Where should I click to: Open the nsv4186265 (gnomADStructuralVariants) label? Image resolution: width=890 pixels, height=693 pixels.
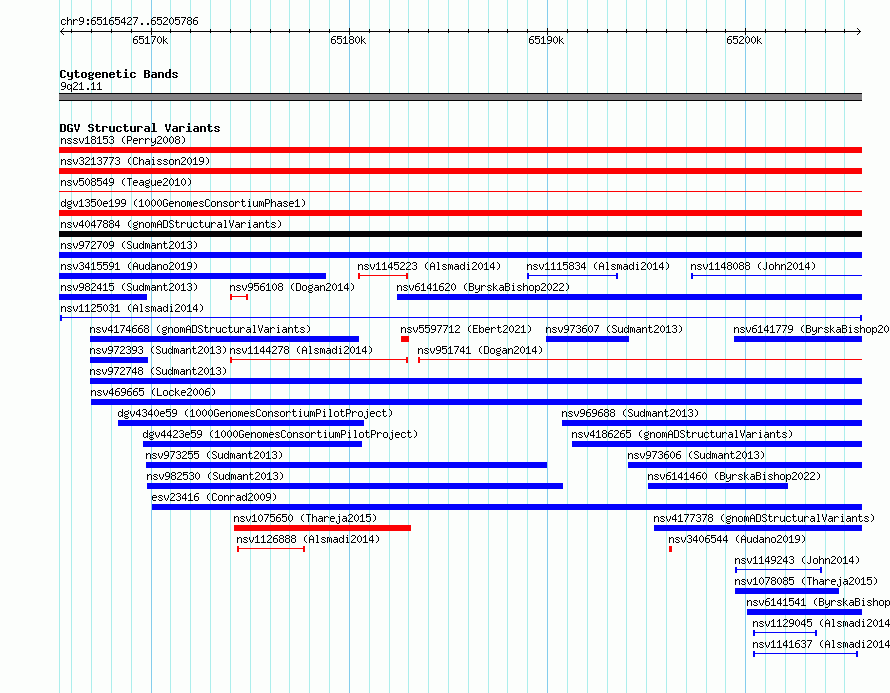682,434
